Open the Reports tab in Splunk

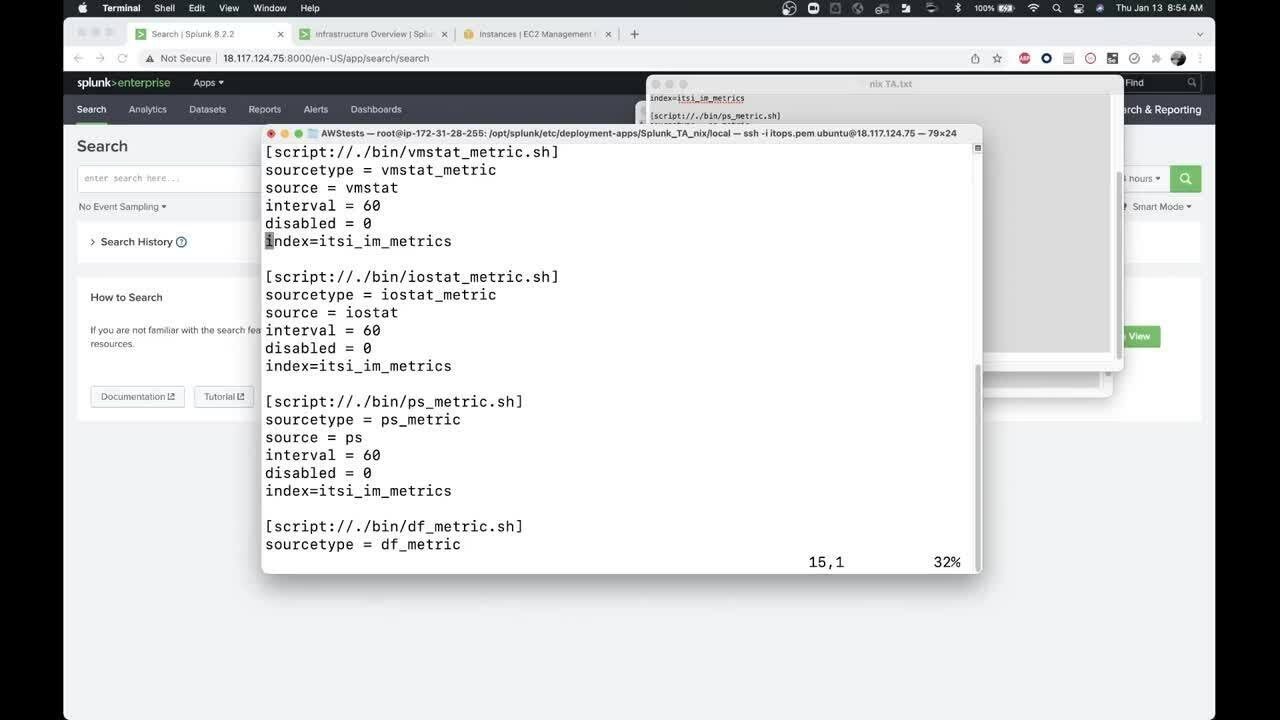(265, 109)
